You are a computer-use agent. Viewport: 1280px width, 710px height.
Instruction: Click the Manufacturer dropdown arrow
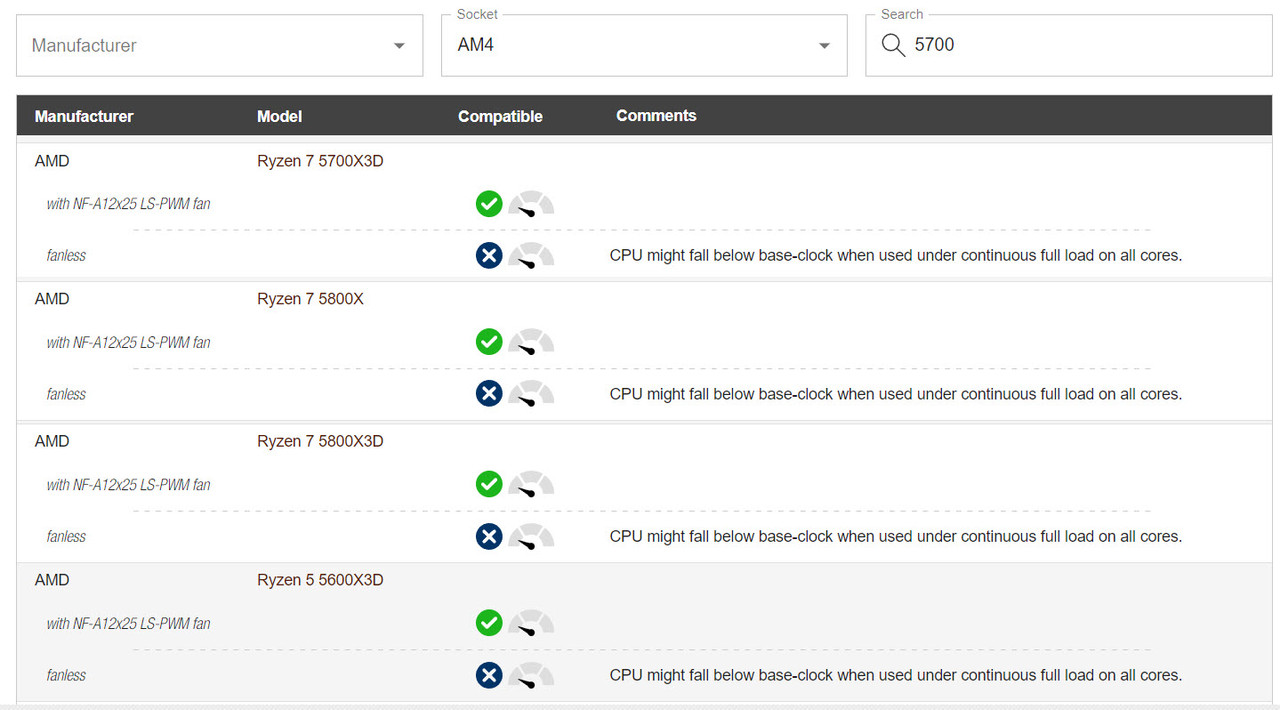399,46
